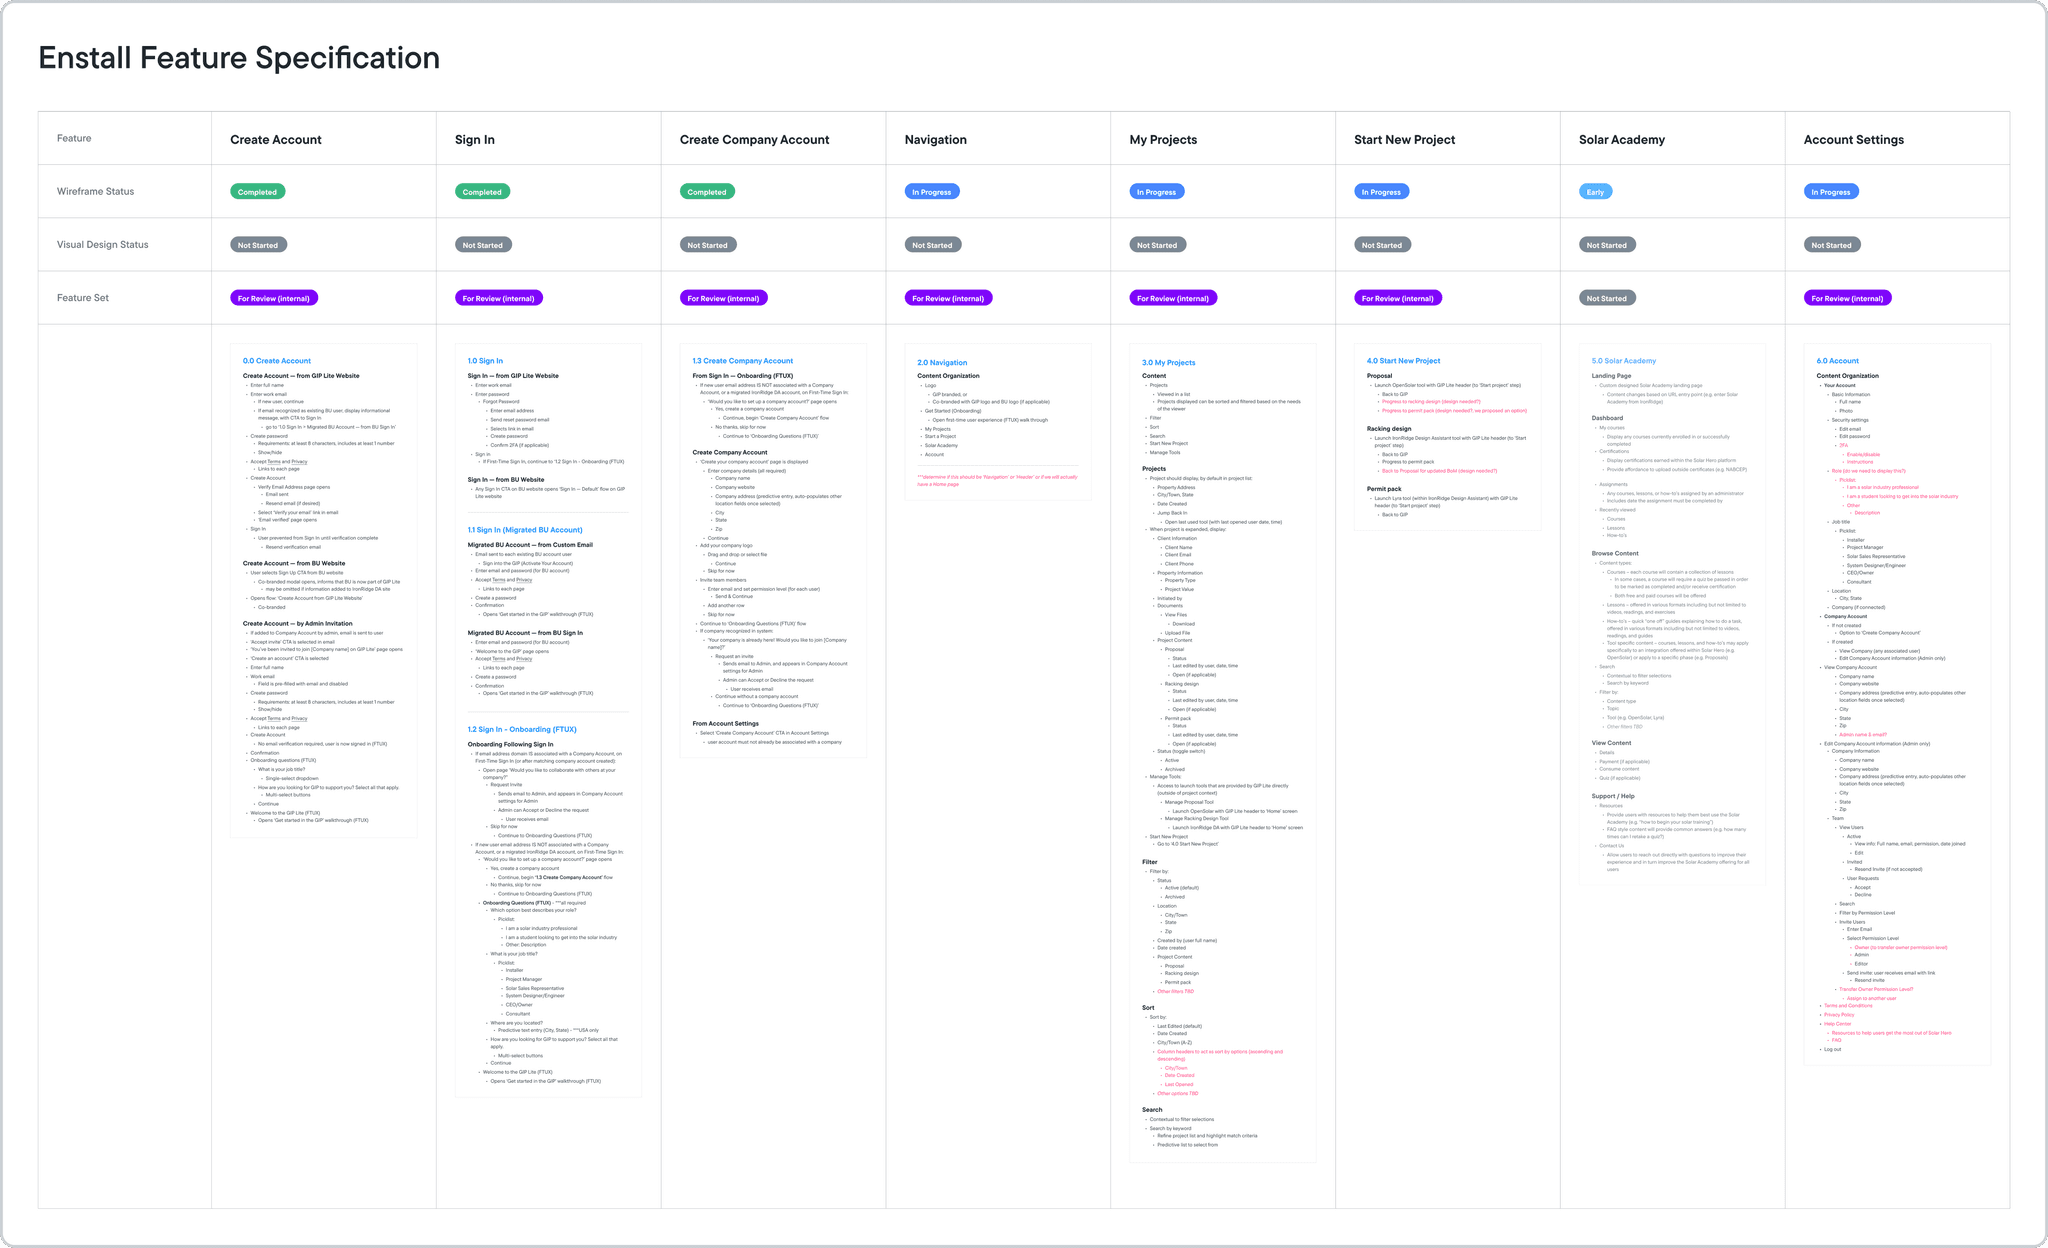Select the Create Company Account column header
Image resolution: width=2048 pixels, height=1248 pixels.
754,140
